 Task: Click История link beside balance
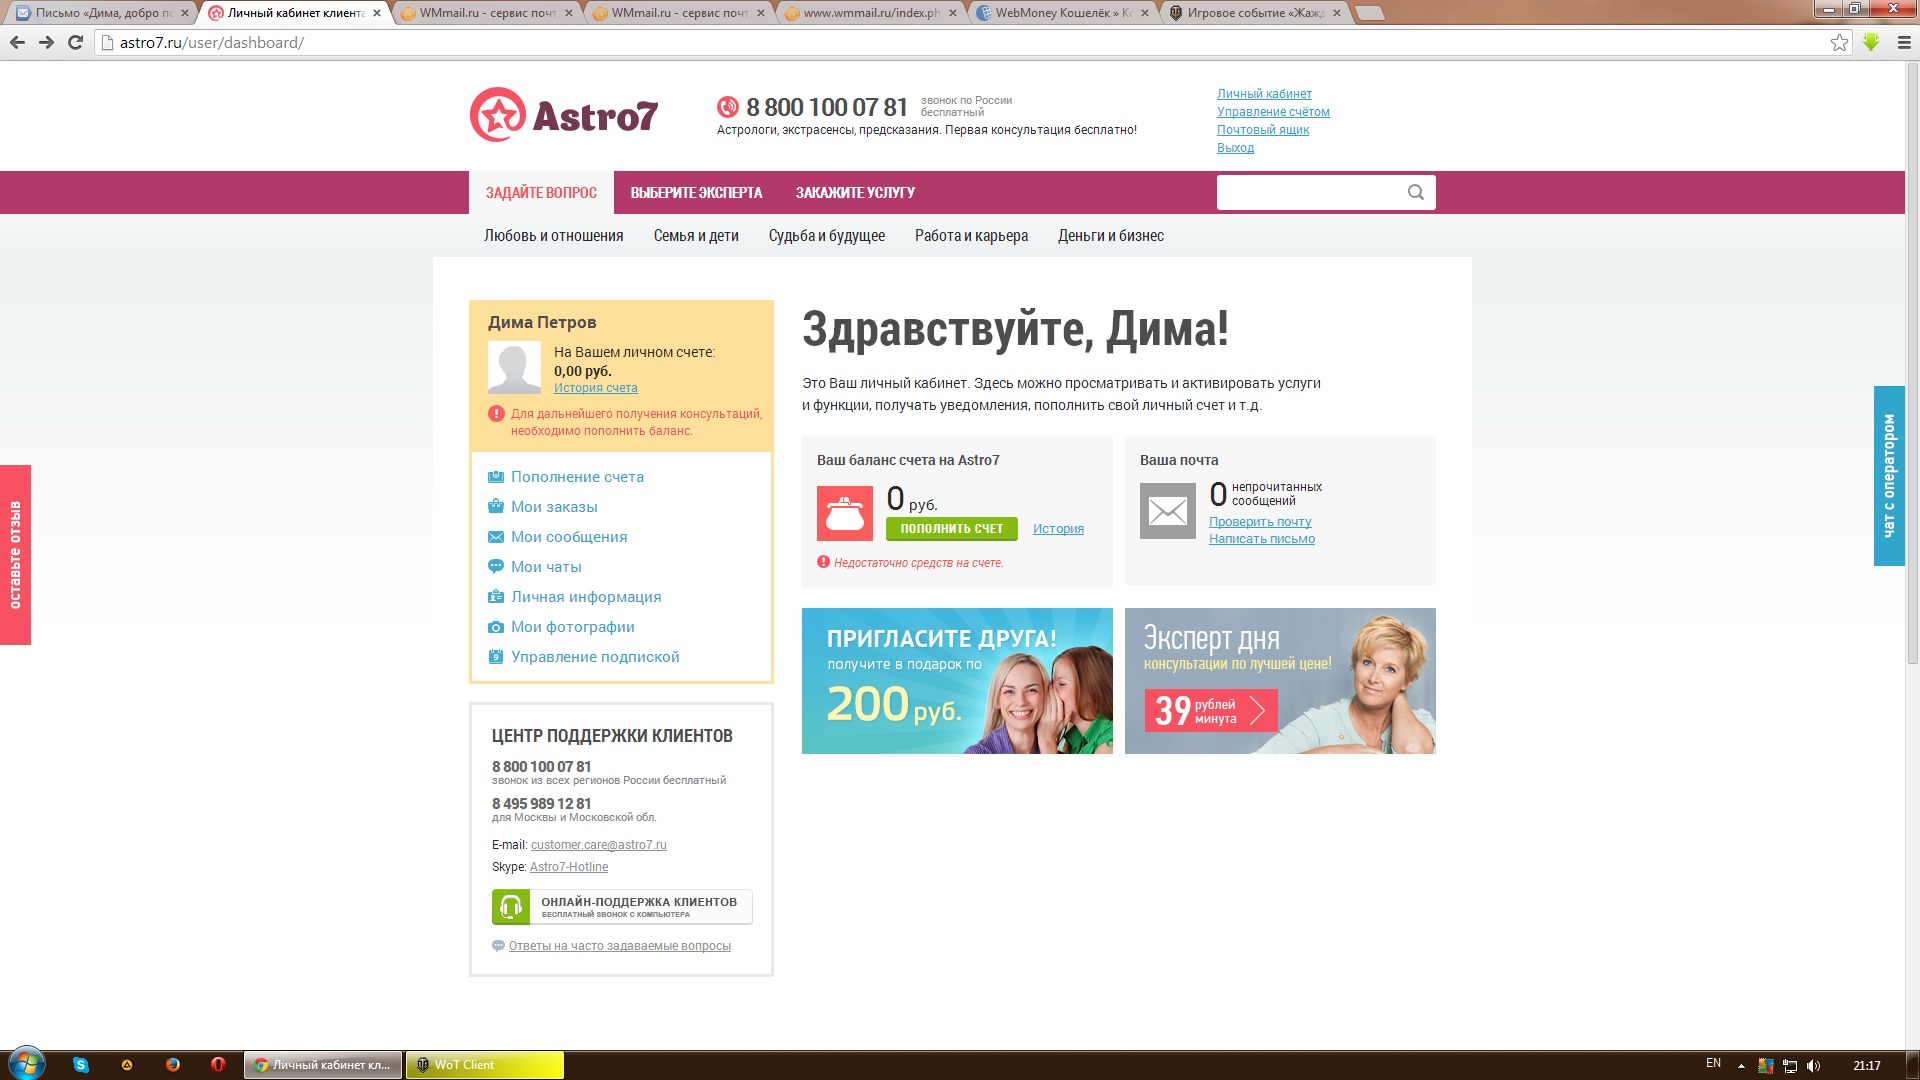pos(1058,529)
